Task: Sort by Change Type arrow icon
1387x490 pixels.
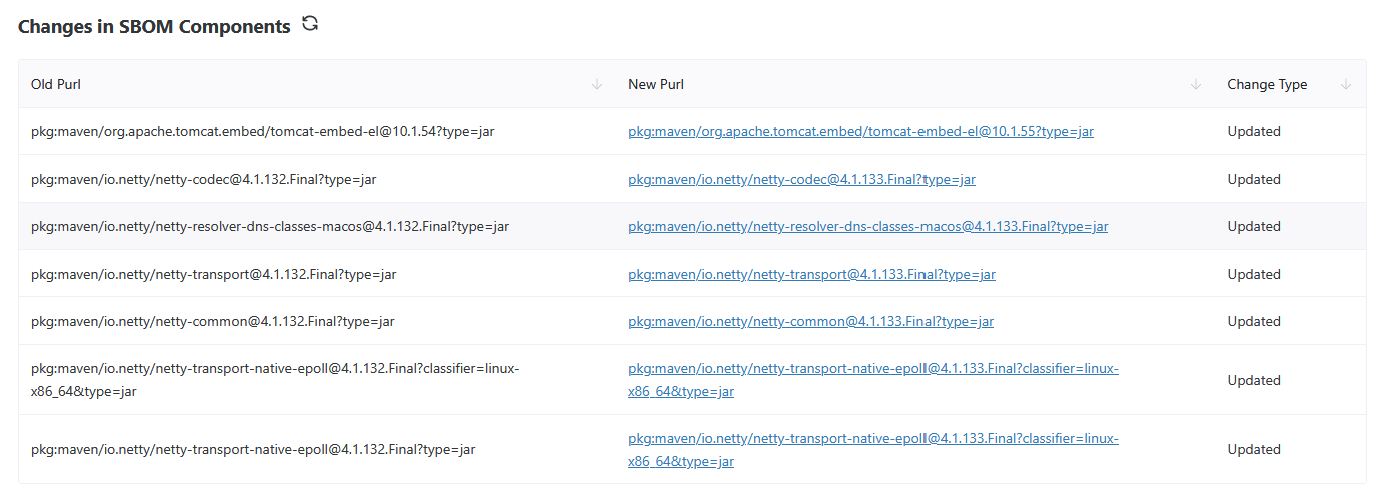Action: pos(1346,84)
